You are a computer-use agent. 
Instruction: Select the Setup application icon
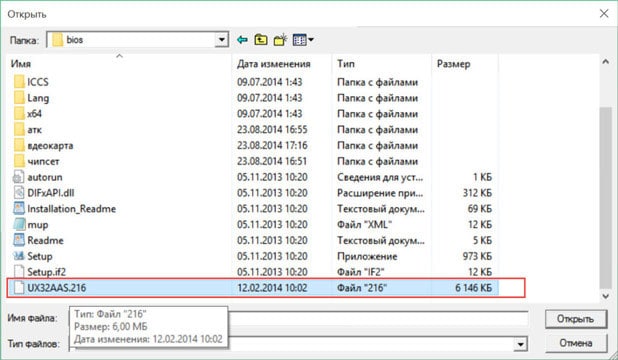point(19,256)
